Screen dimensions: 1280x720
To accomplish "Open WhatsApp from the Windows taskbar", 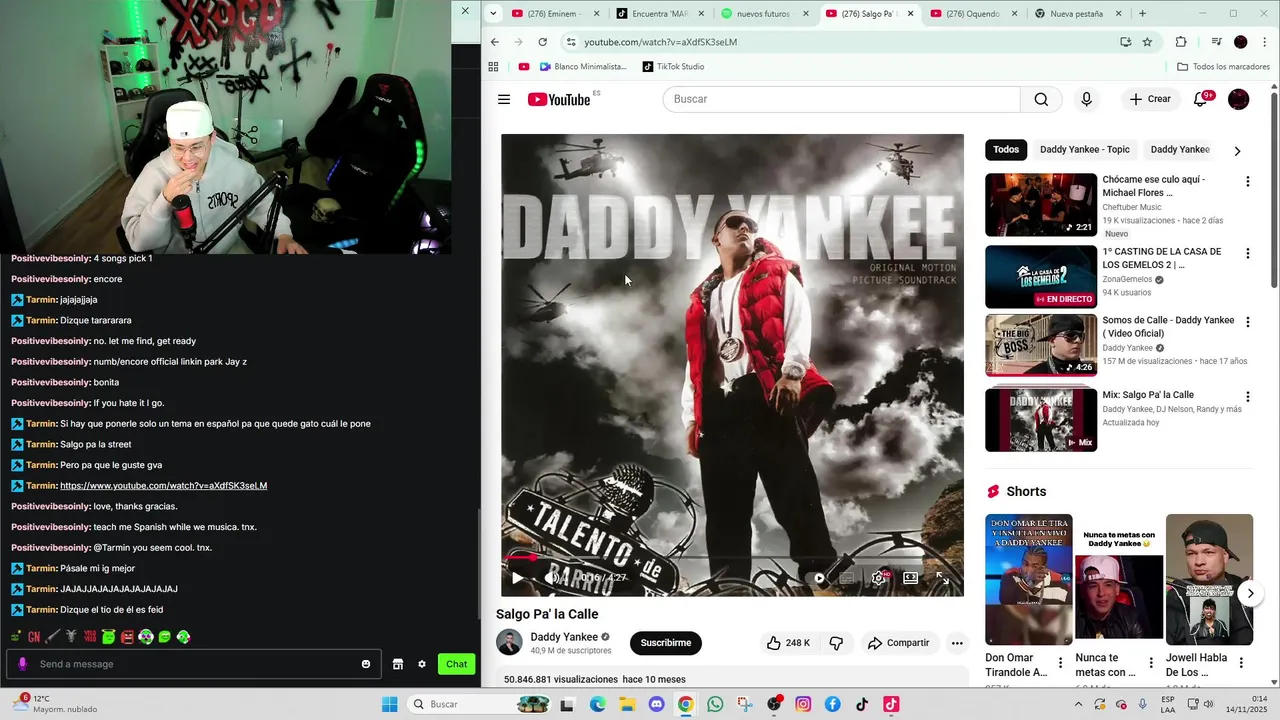I will (x=715, y=704).
